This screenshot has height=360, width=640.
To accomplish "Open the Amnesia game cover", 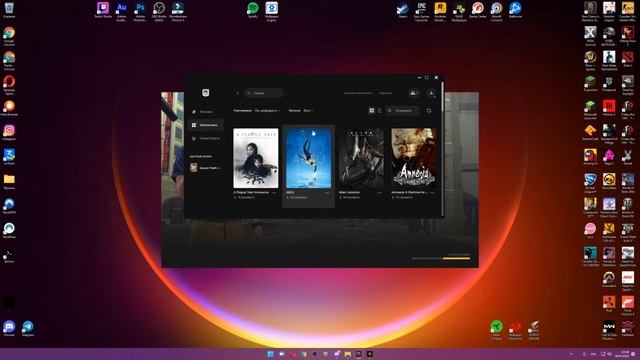I will click(414, 158).
